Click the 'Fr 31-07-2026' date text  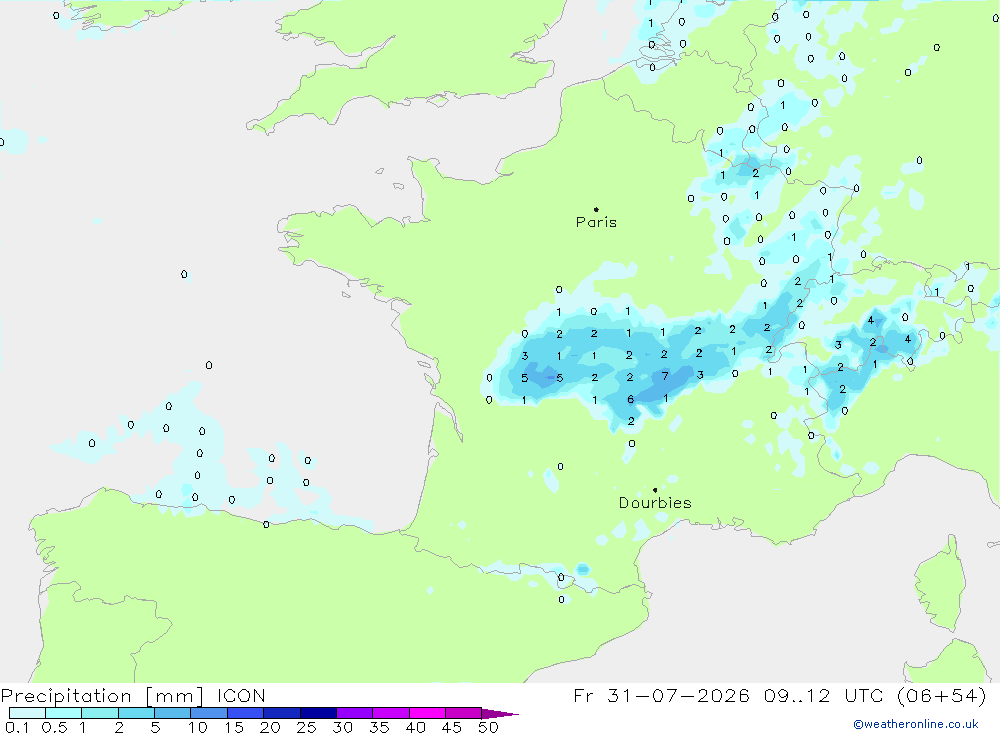click(x=661, y=695)
